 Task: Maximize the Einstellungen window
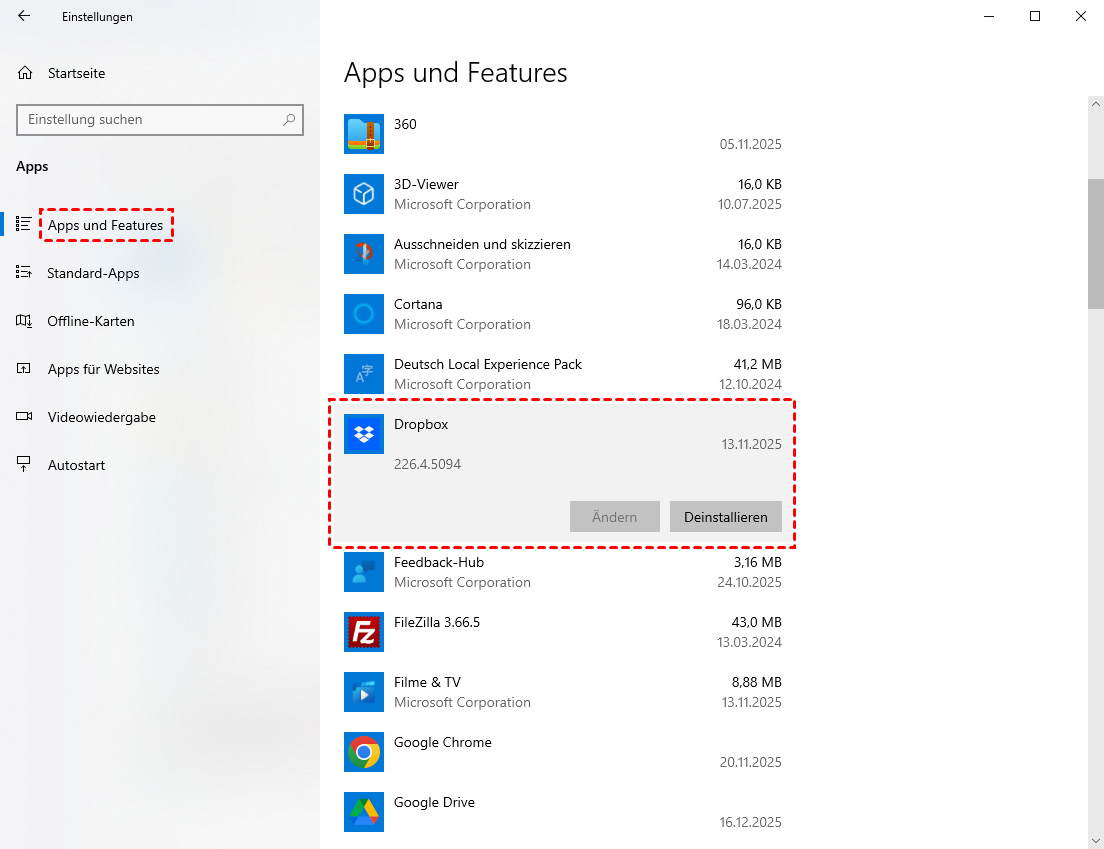pos(1035,16)
